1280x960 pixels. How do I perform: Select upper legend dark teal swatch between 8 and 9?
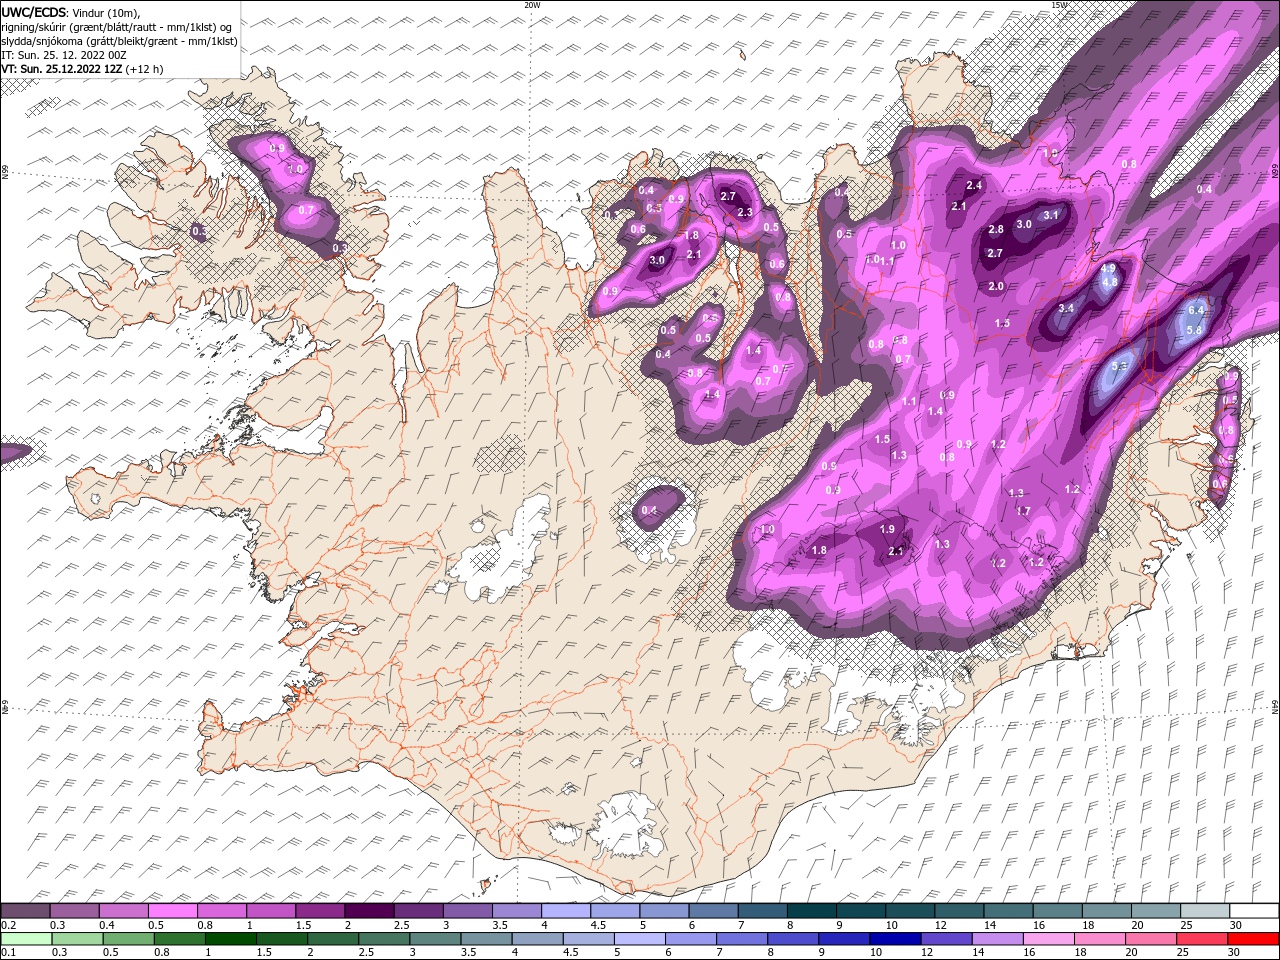tap(811, 911)
